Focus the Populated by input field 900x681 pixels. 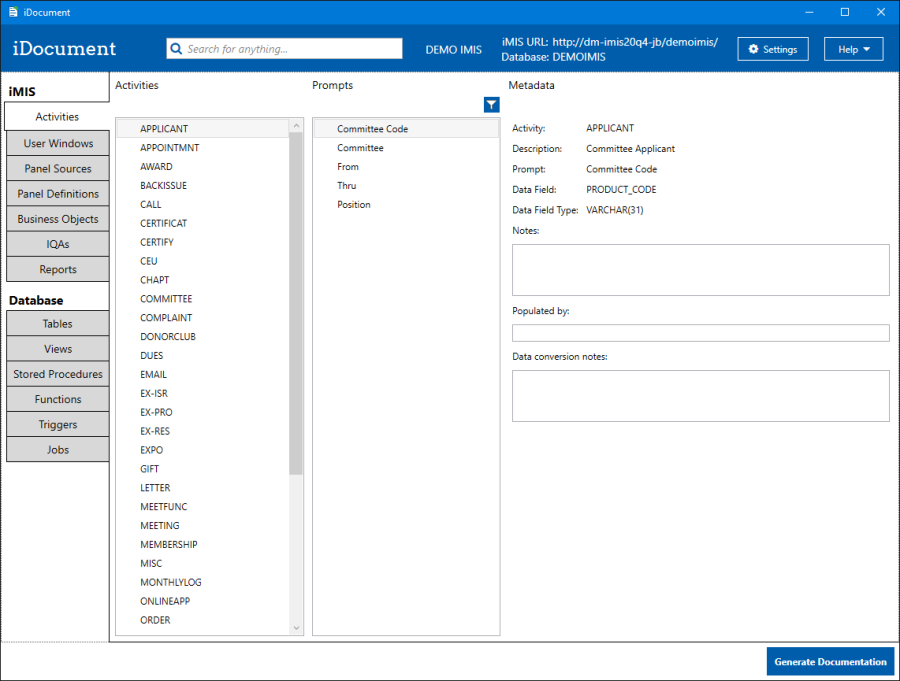(700, 333)
